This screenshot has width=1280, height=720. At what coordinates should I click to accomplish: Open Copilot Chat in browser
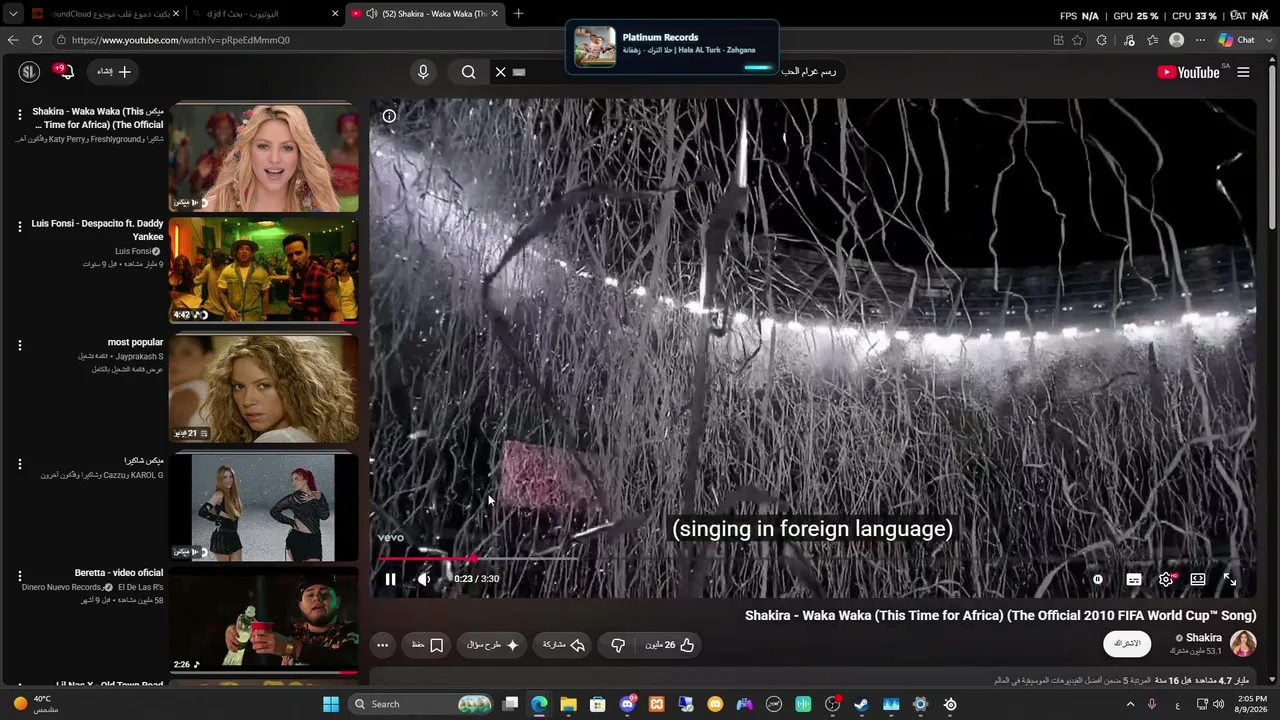[1236, 40]
